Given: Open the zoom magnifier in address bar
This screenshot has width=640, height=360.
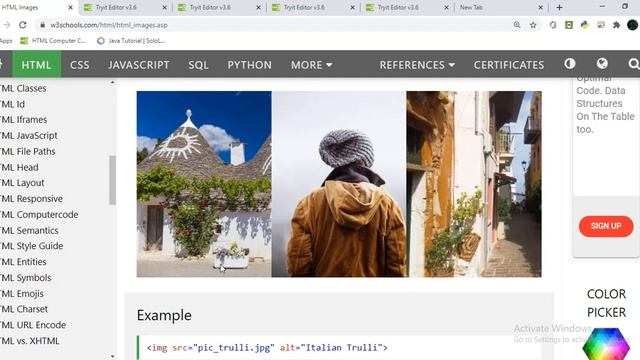Looking at the screenshot, I should [x=517, y=25].
